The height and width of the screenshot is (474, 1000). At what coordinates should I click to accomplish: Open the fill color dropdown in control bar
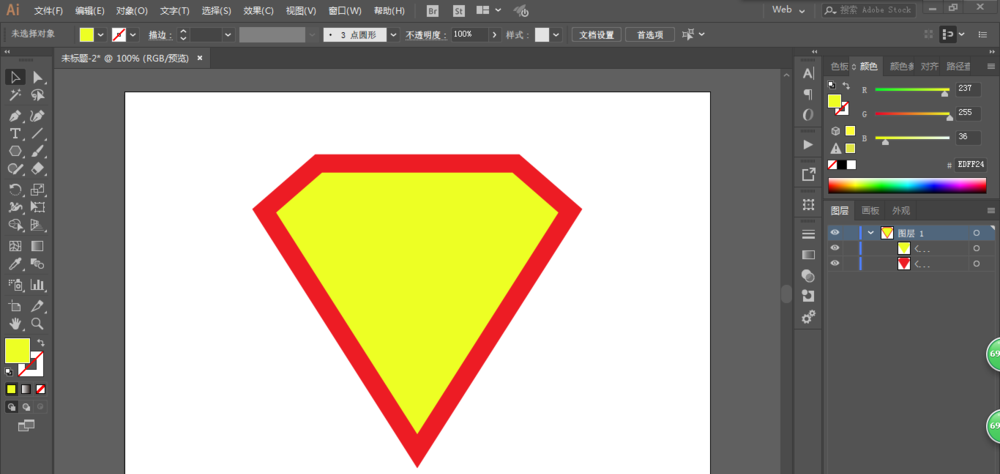point(101,34)
